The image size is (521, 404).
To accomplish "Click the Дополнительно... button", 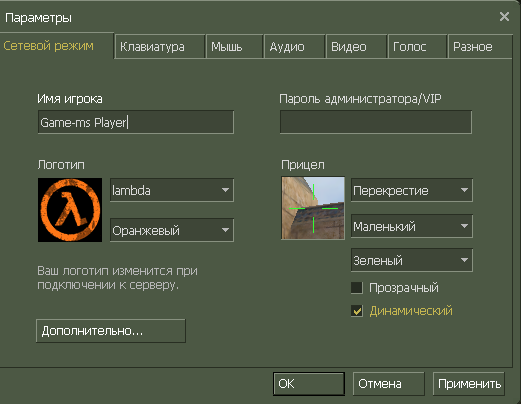I will [x=111, y=331].
